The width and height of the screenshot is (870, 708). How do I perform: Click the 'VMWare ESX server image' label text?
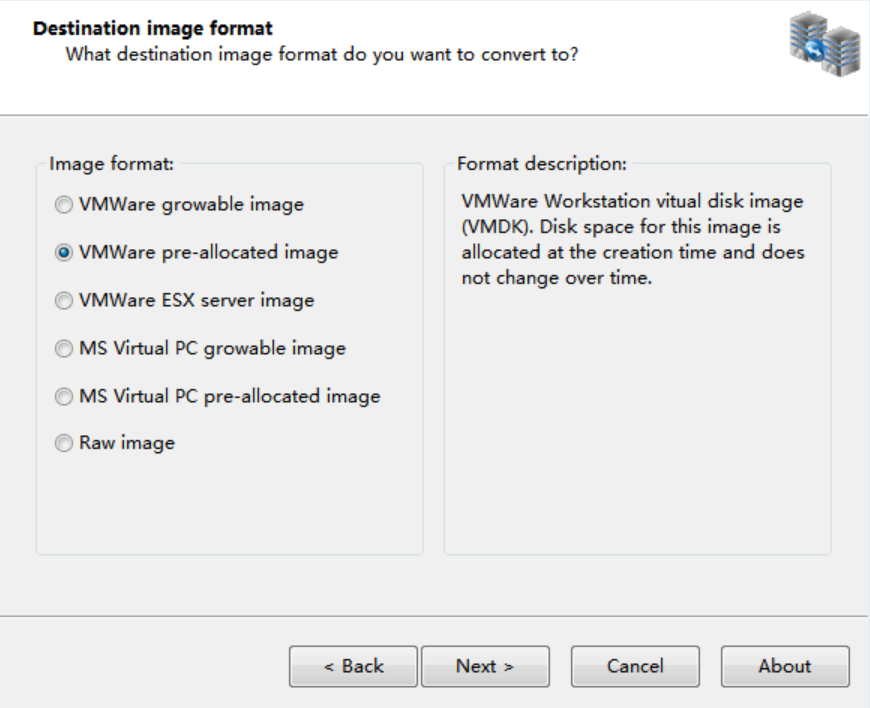coord(196,300)
